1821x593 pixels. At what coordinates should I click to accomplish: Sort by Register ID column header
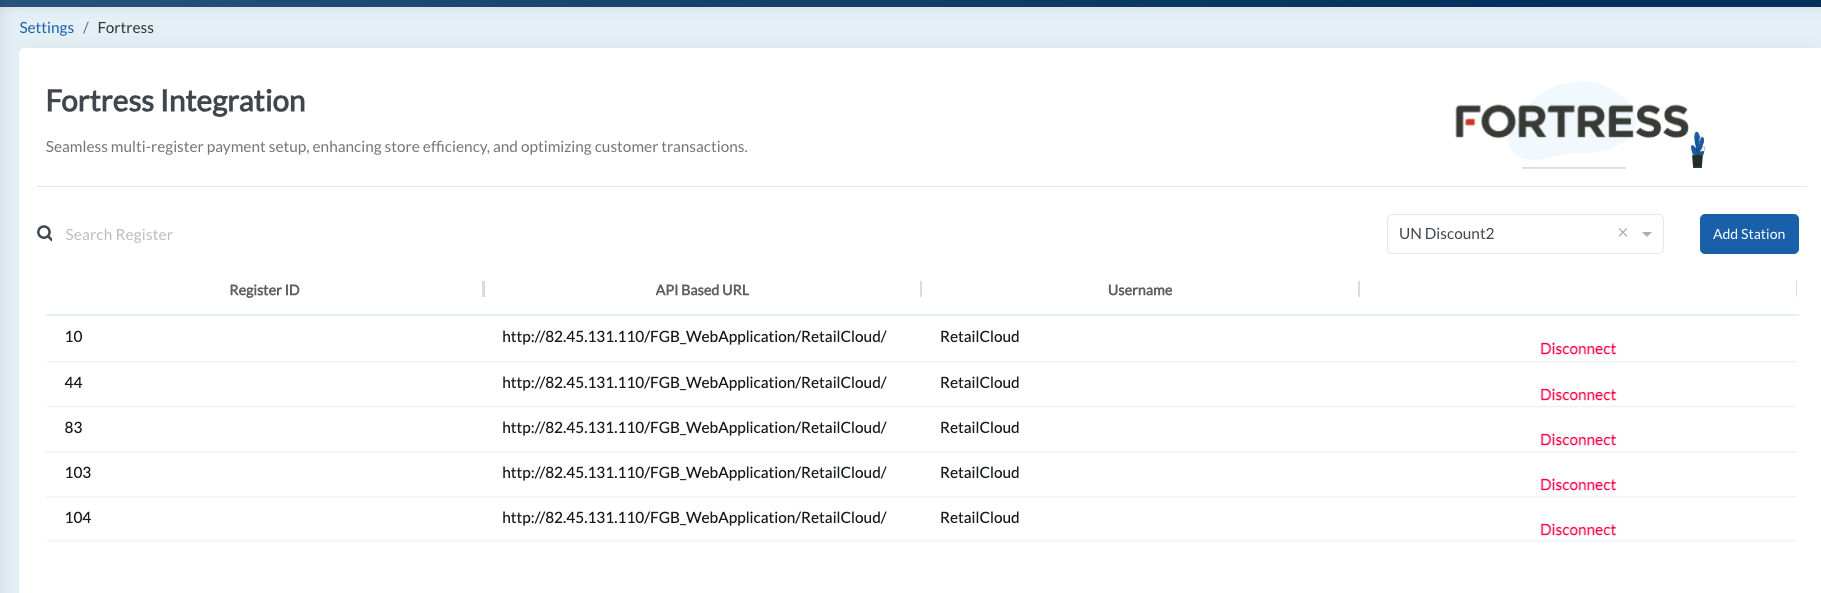[x=264, y=290]
